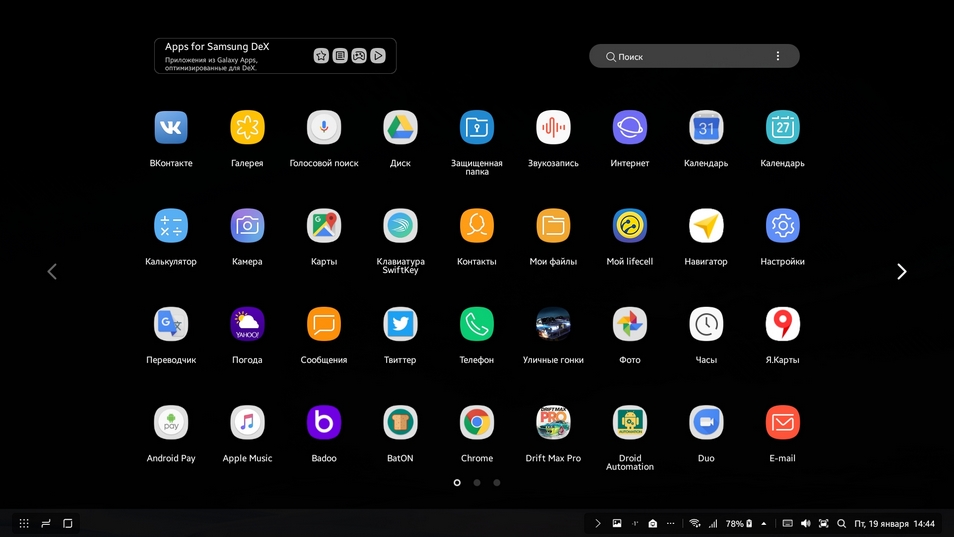Open Wi-Fi status icon in taskbar

click(694, 523)
